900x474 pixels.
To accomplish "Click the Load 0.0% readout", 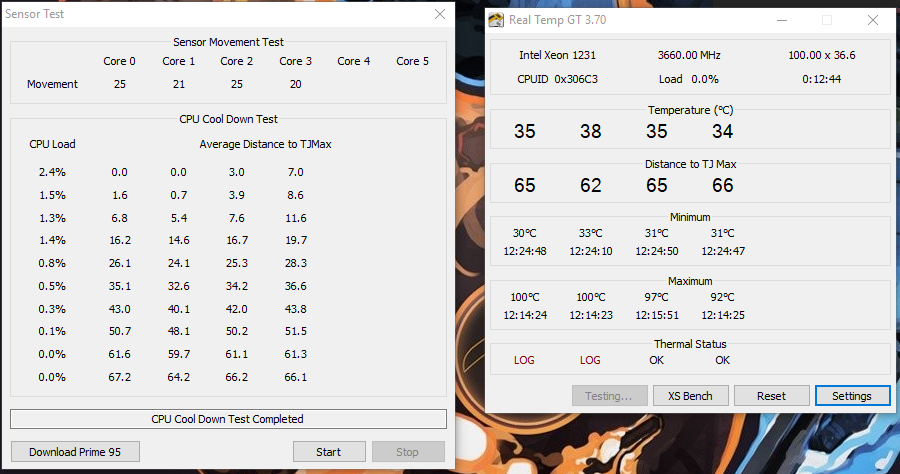I will click(x=689, y=79).
